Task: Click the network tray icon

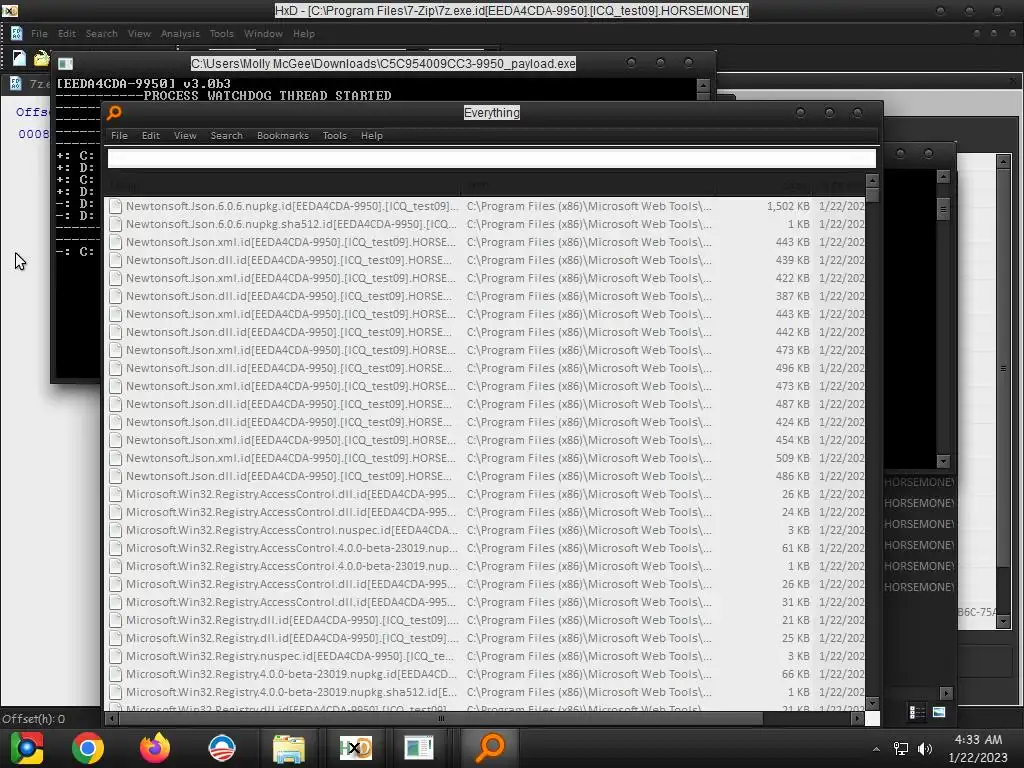Action: pos(901,749)
